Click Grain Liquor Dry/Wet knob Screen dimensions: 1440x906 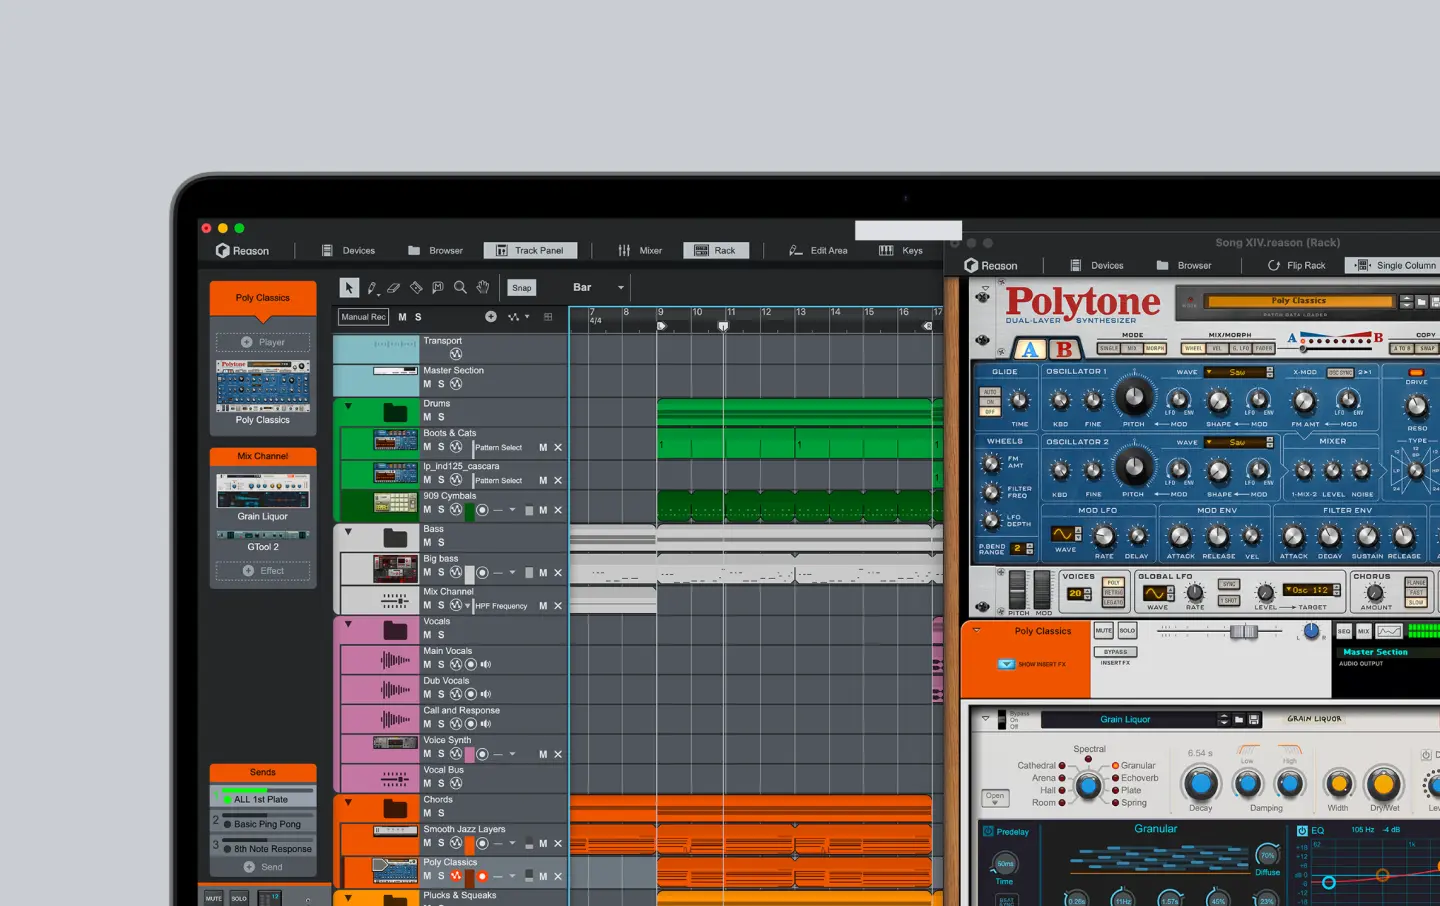(x=1384, y=784)
